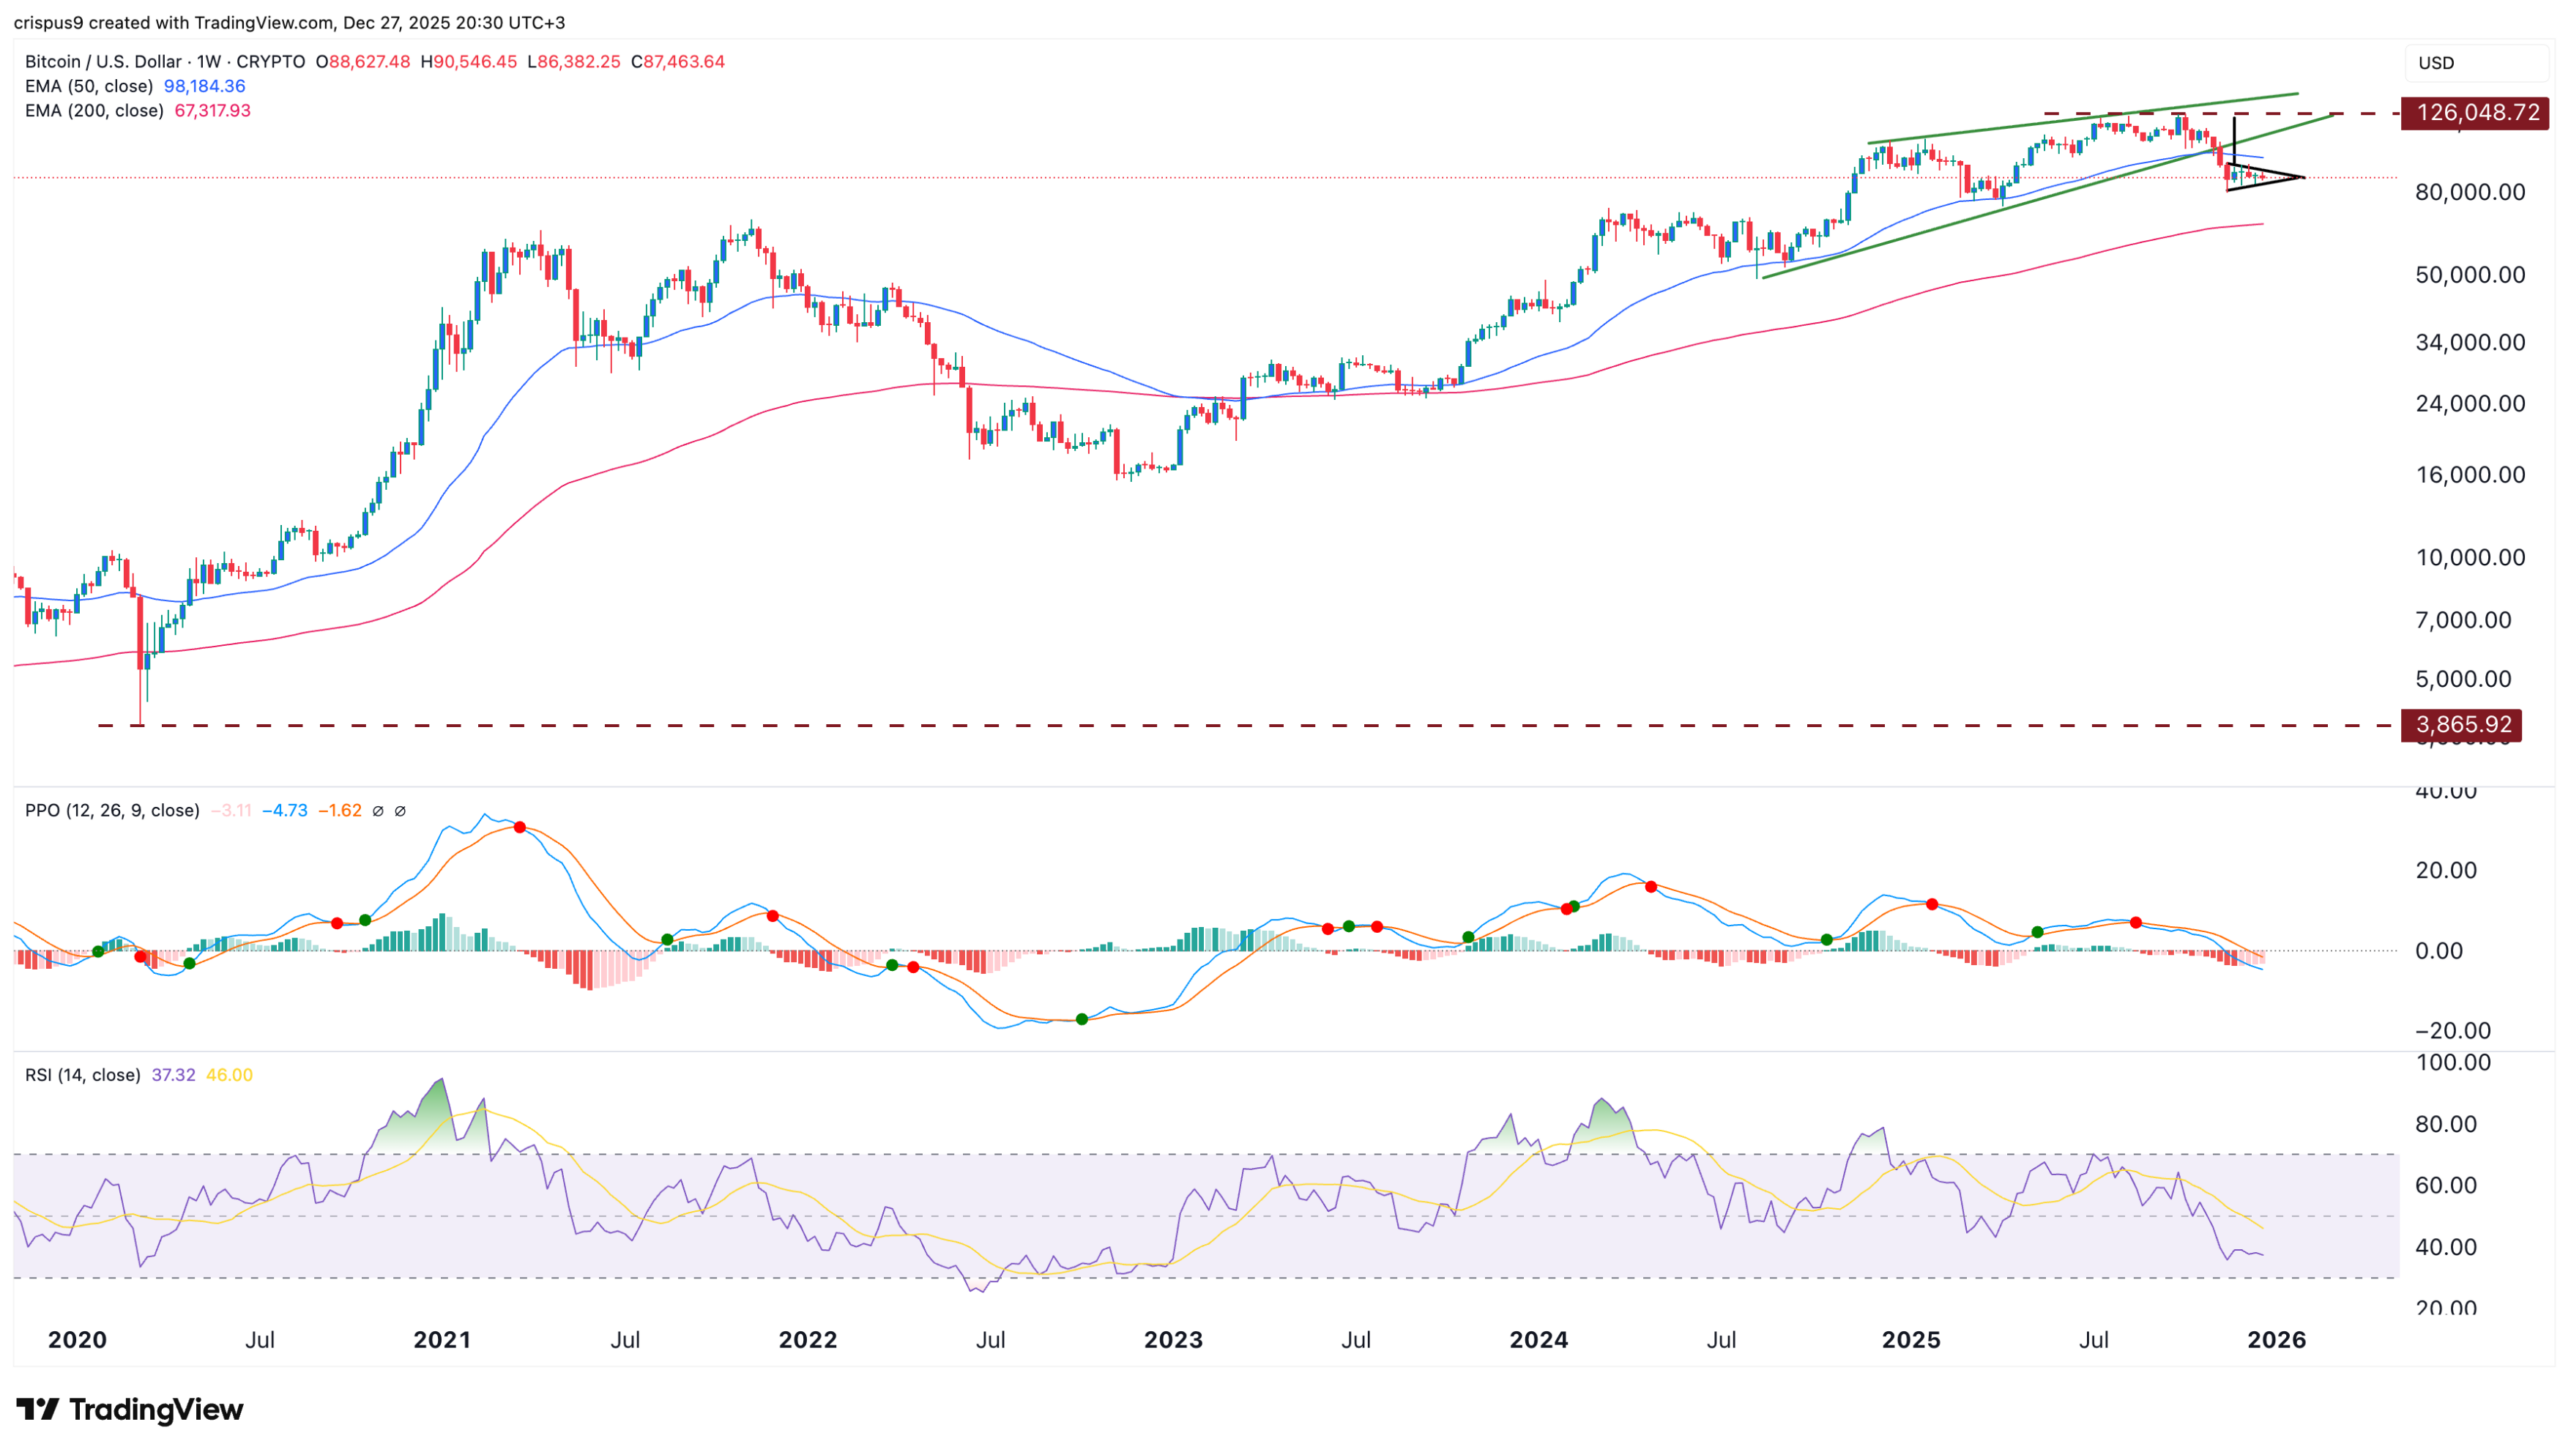Click the RSI value 37.32

(x=173, y=1074)
